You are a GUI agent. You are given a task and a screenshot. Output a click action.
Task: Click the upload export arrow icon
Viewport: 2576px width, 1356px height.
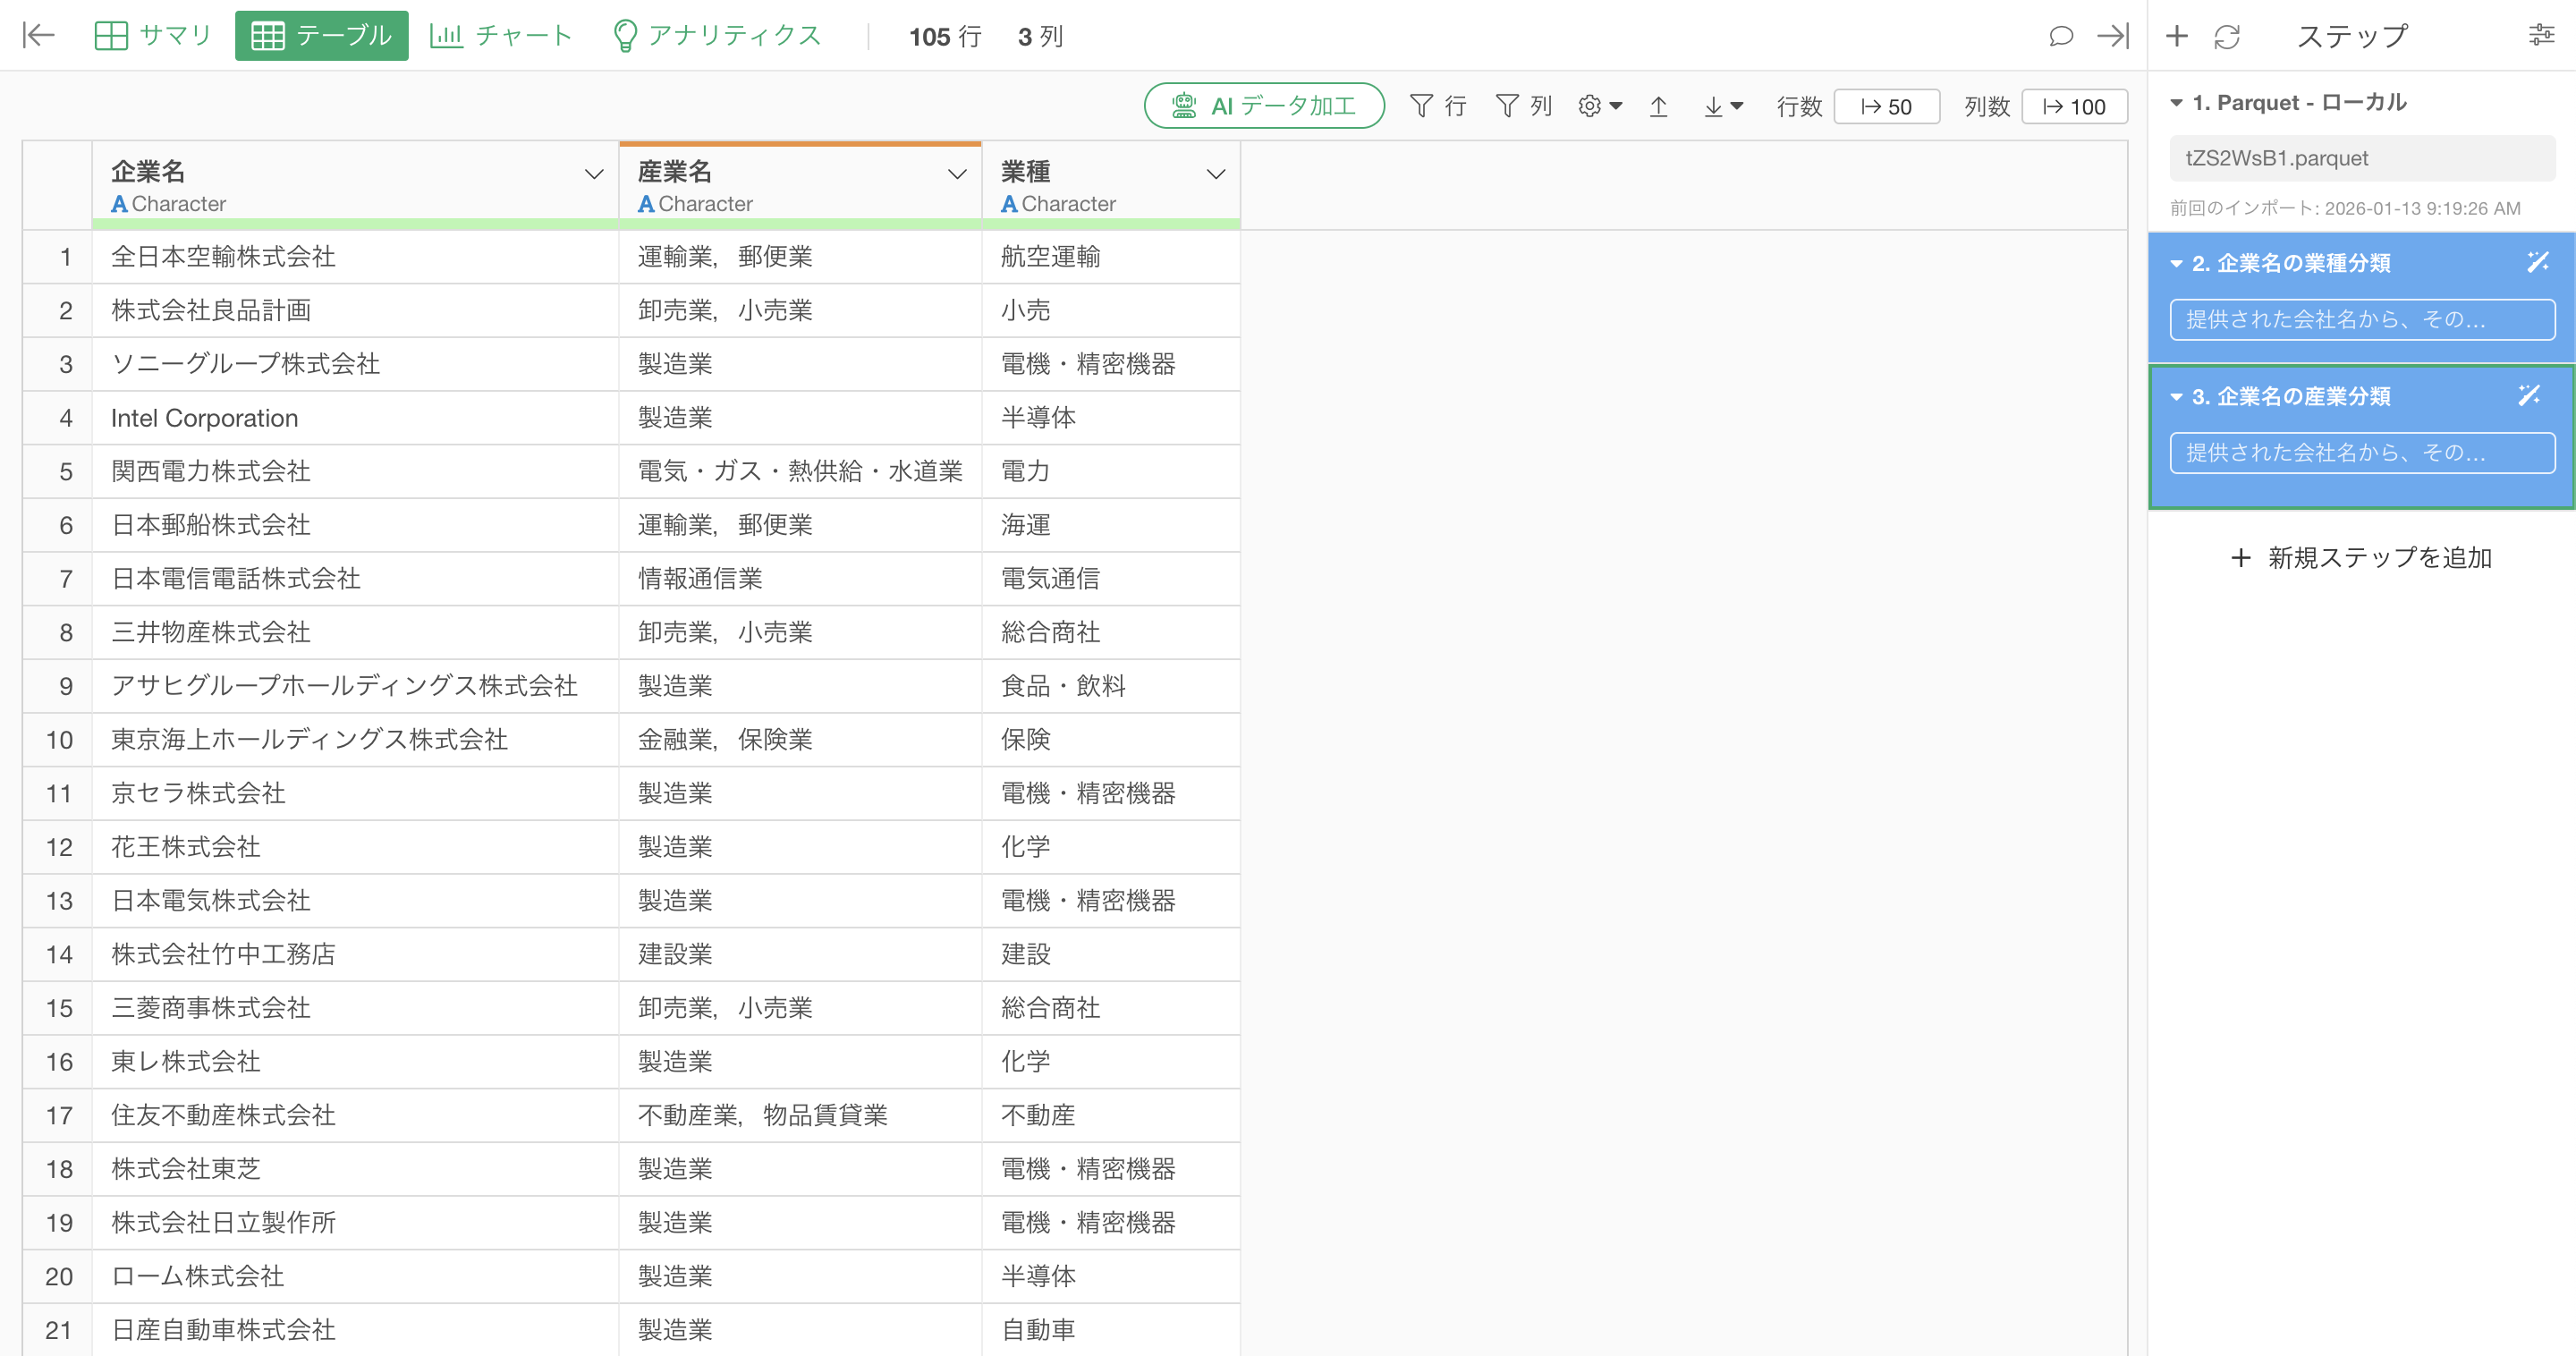[1658, 106]
